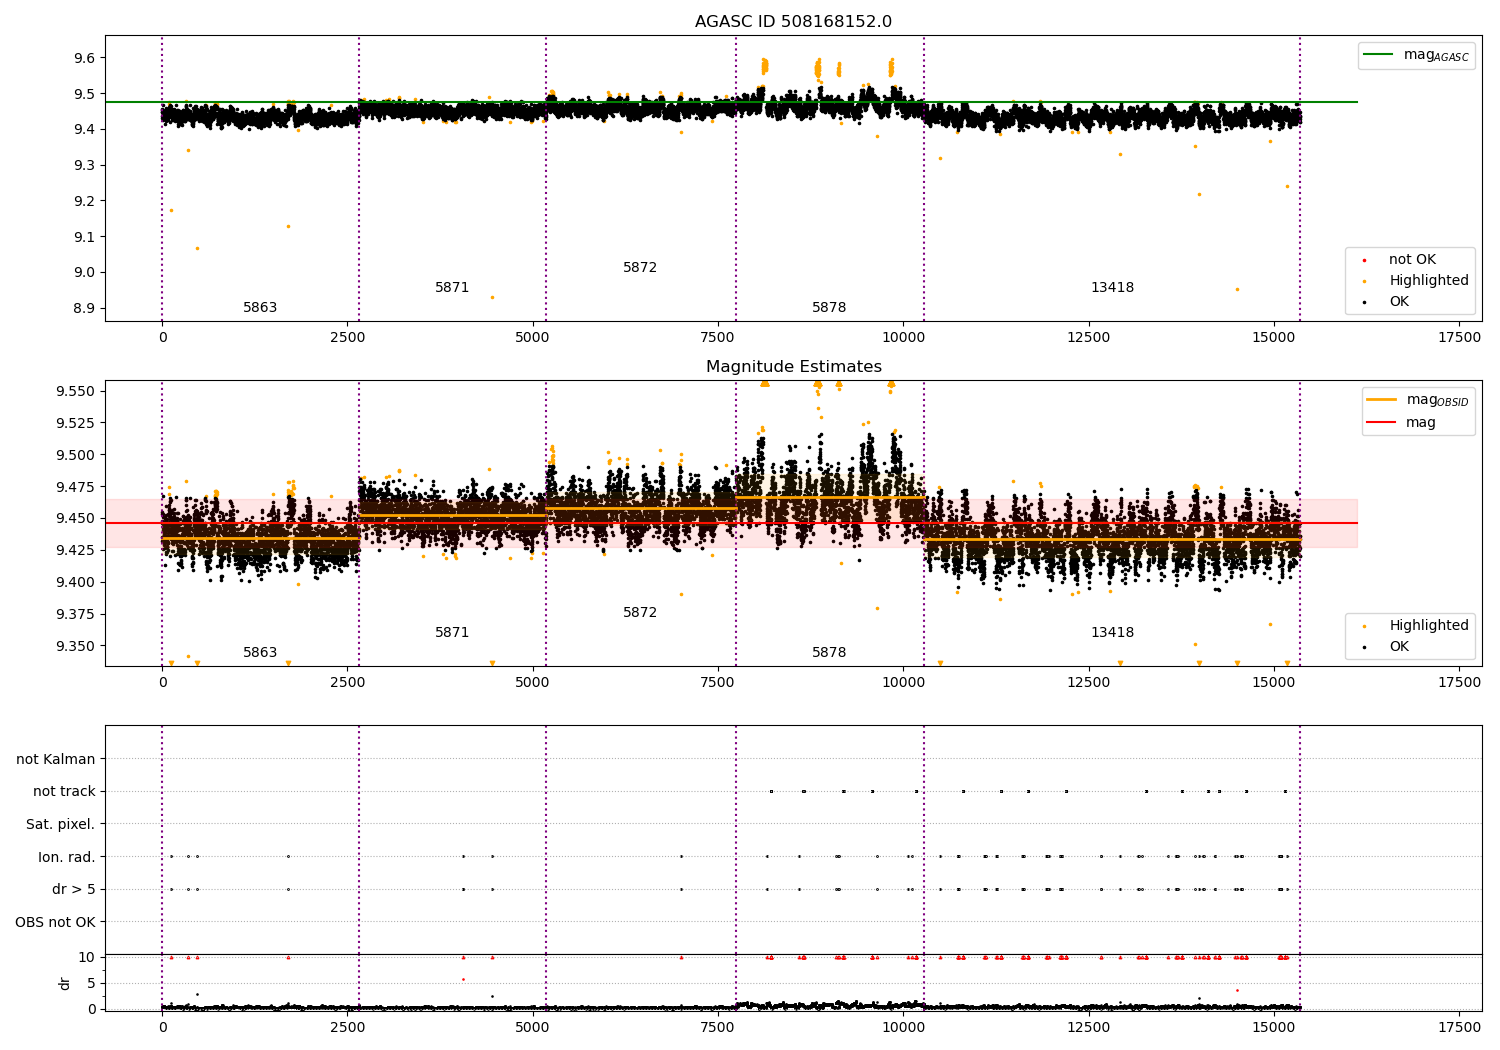Click "not OK" in the top plot legend
The width and height of the screenshot is (1500, 1050).
(x=1411, y=259)
